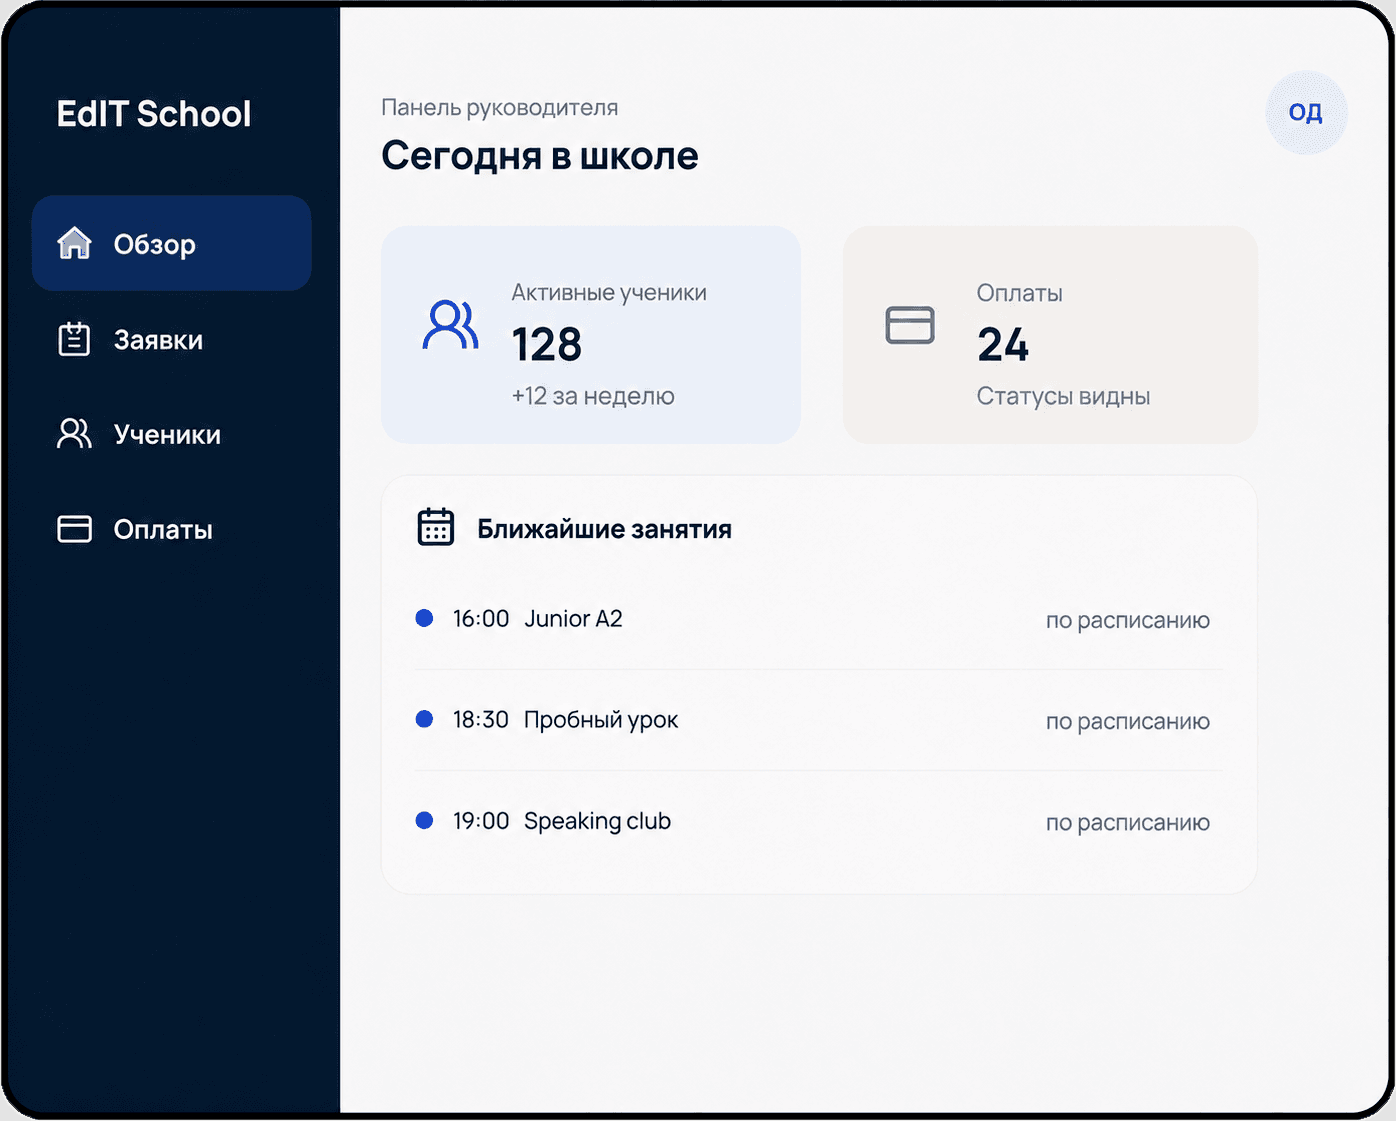Click the users icon in Активные ученики card

pos(450,325)
